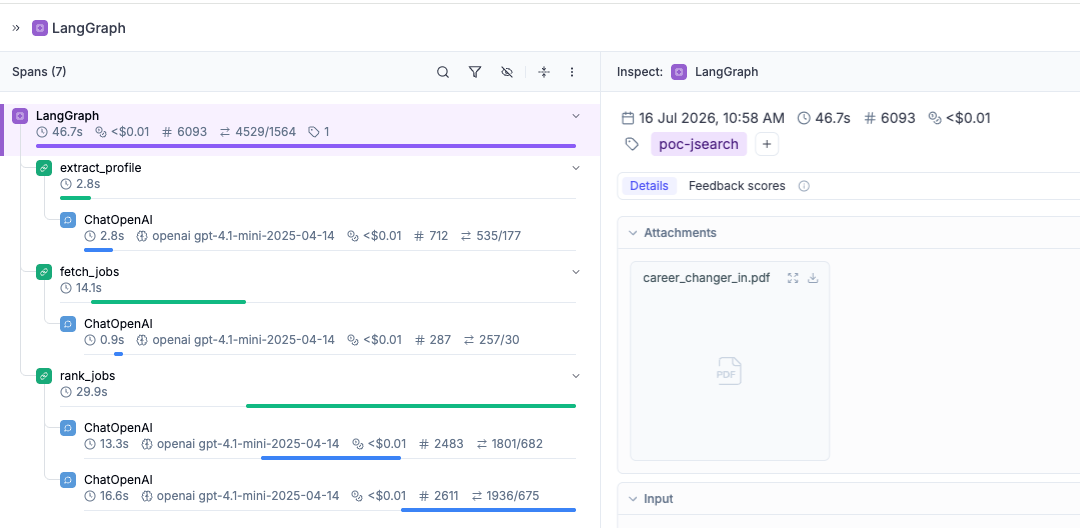Viewport: 1080px width, 528px height.
Task: Click the 4529/1564 token count
Action: point(266,131)
